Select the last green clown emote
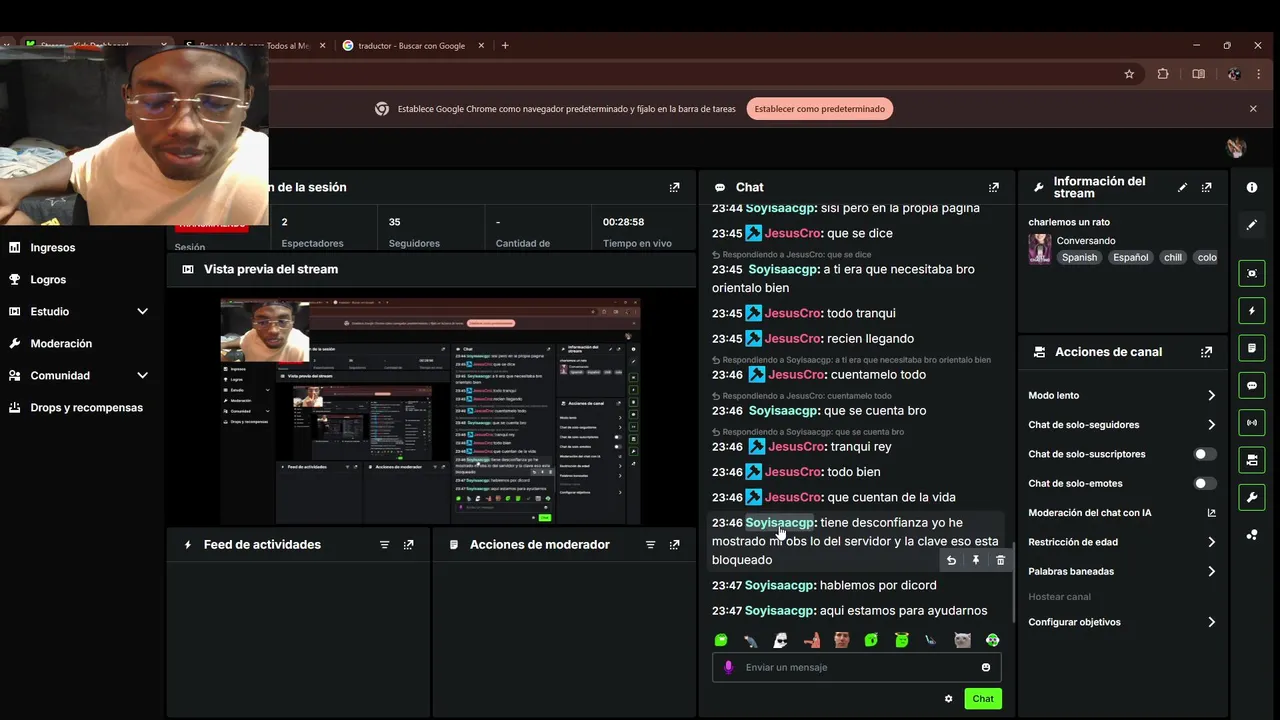Viewport: 1280px width, 720px height. 992,640
